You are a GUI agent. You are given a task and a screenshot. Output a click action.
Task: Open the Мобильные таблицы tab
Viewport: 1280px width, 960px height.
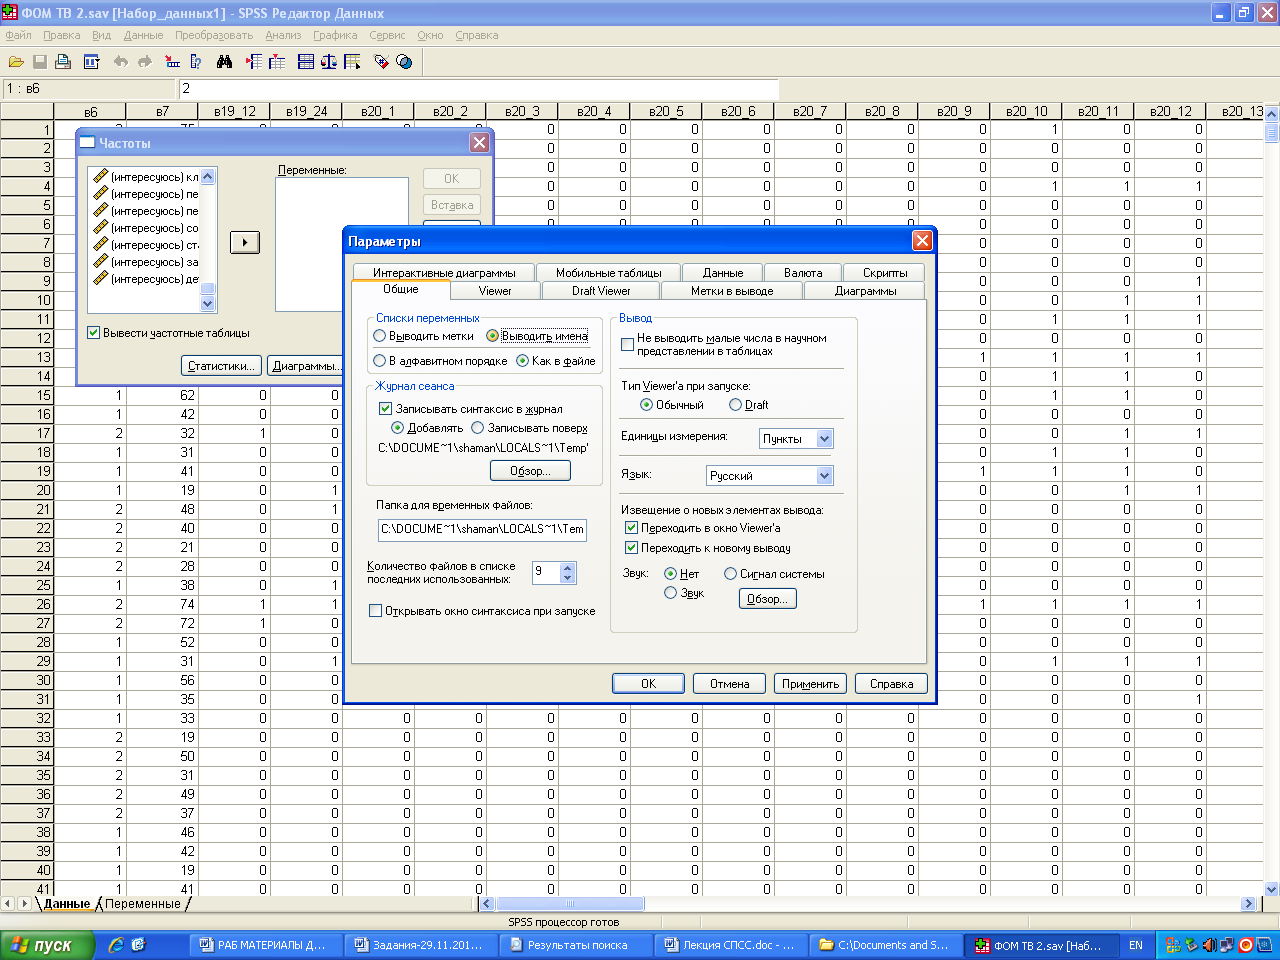(608, 273)
